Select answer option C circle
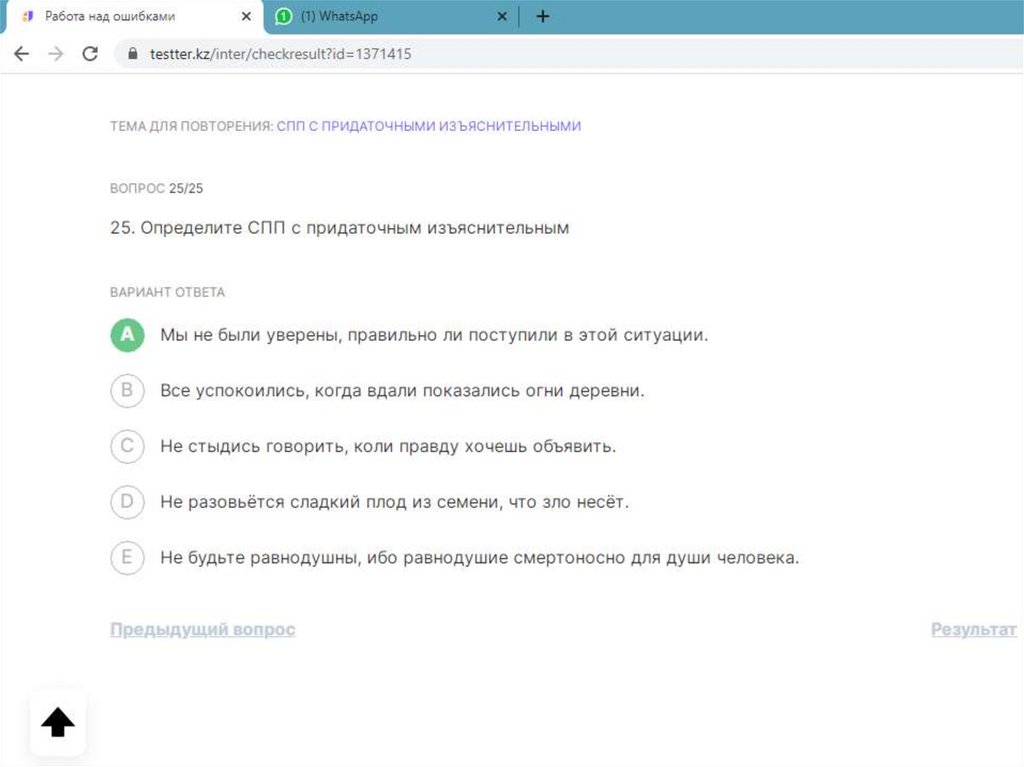1024x767 pixels. click(x=127, y=446)
